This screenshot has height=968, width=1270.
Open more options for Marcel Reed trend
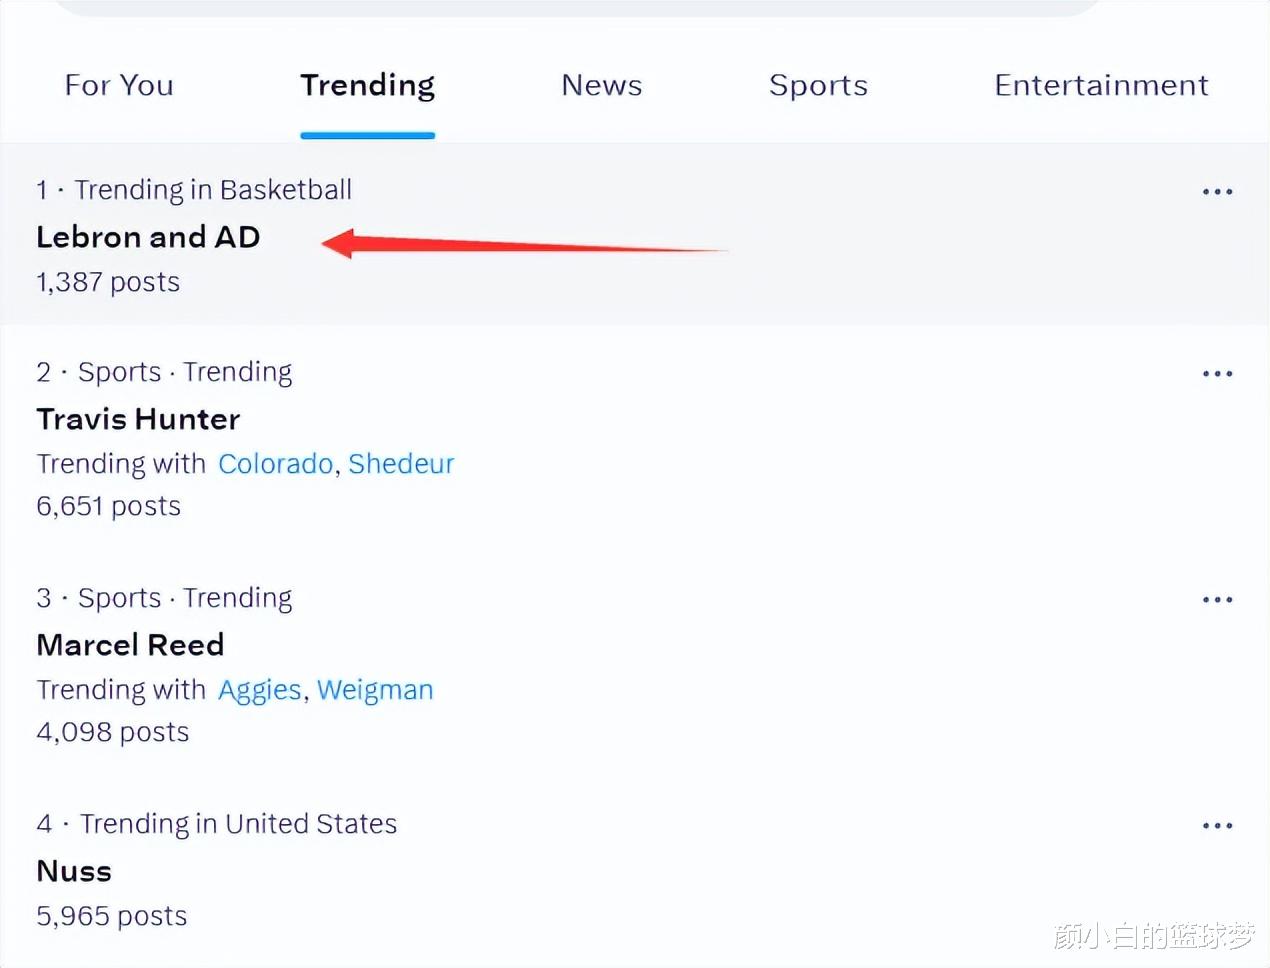pos(1217,599)
